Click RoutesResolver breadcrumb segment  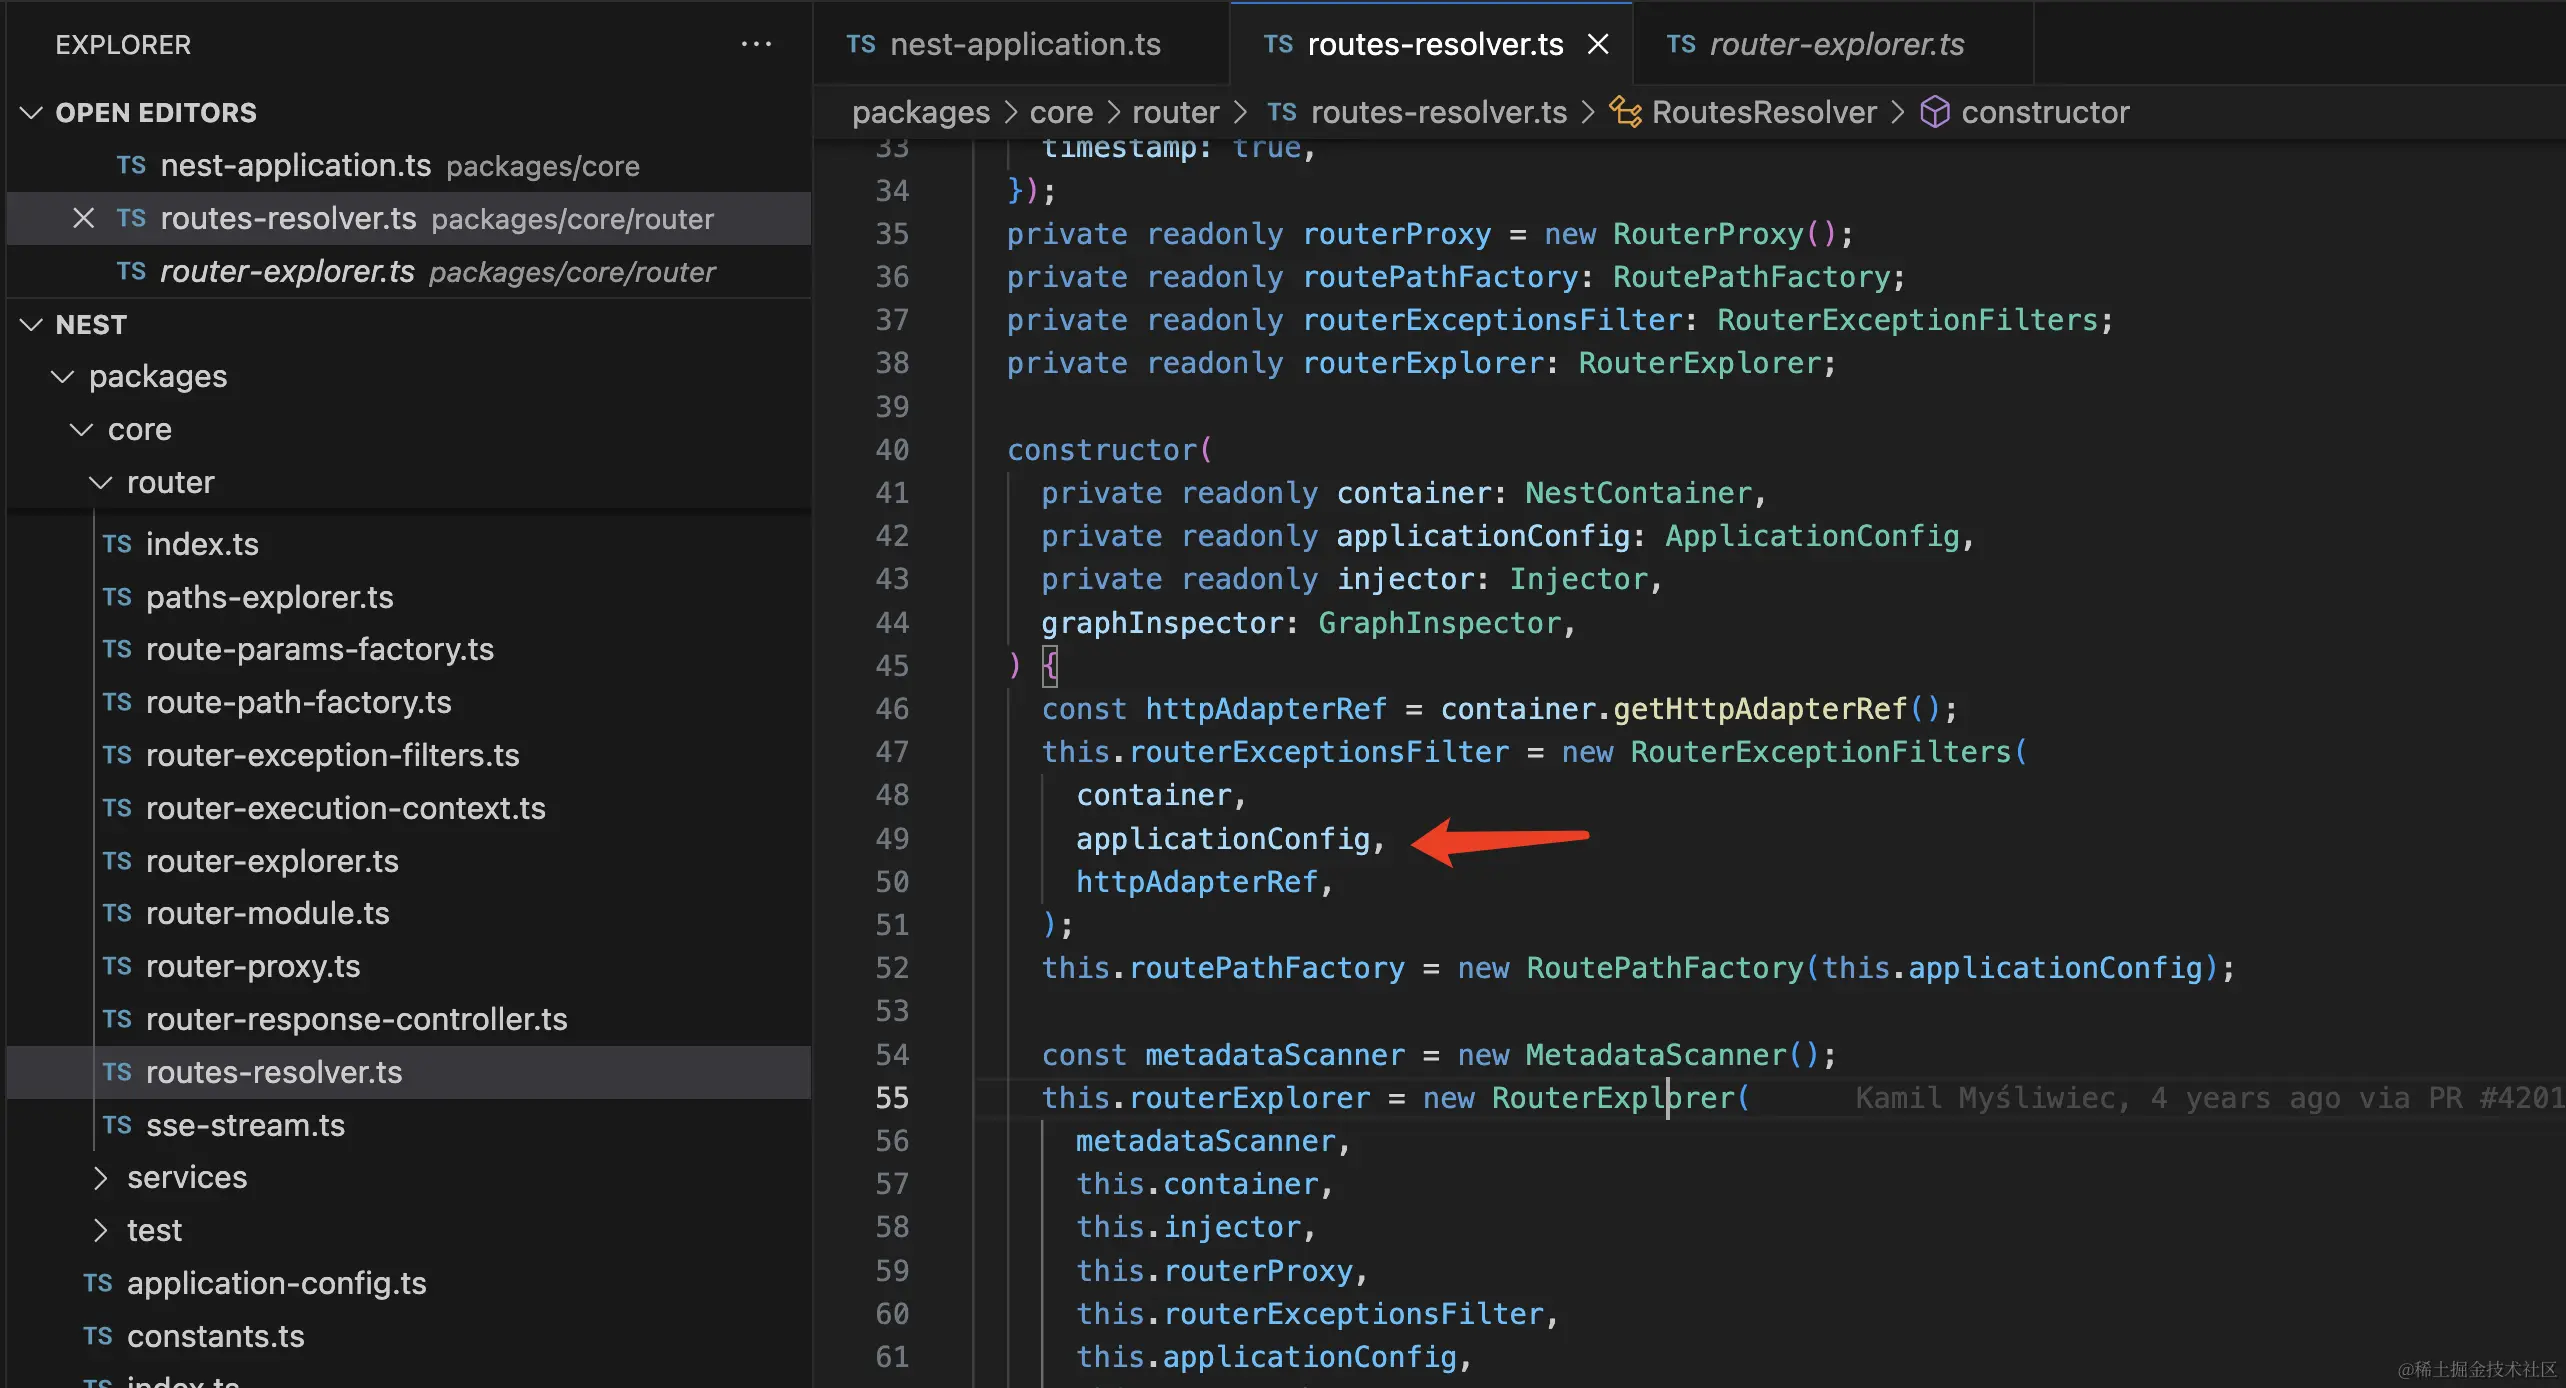click(x=1764, y=112)
